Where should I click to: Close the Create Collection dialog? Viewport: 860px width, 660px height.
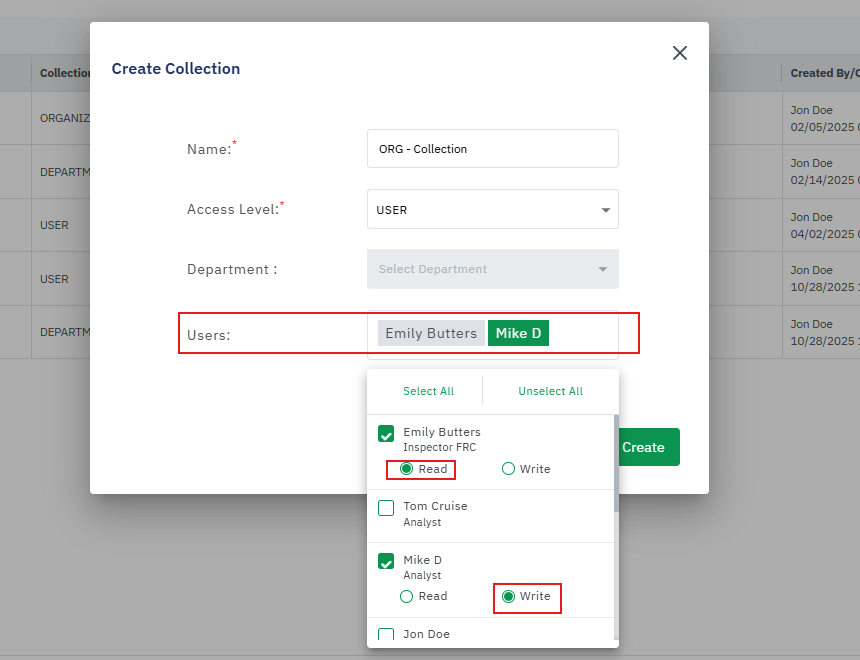click(680, 53)
